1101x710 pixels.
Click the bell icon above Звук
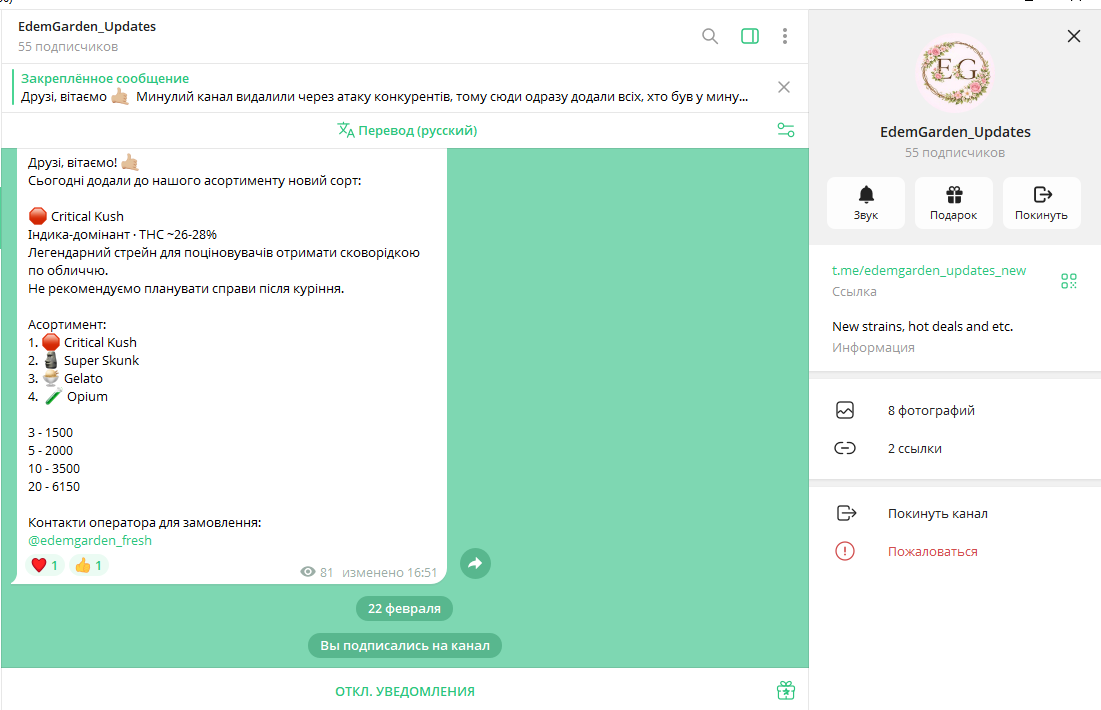tap(866, 194)
